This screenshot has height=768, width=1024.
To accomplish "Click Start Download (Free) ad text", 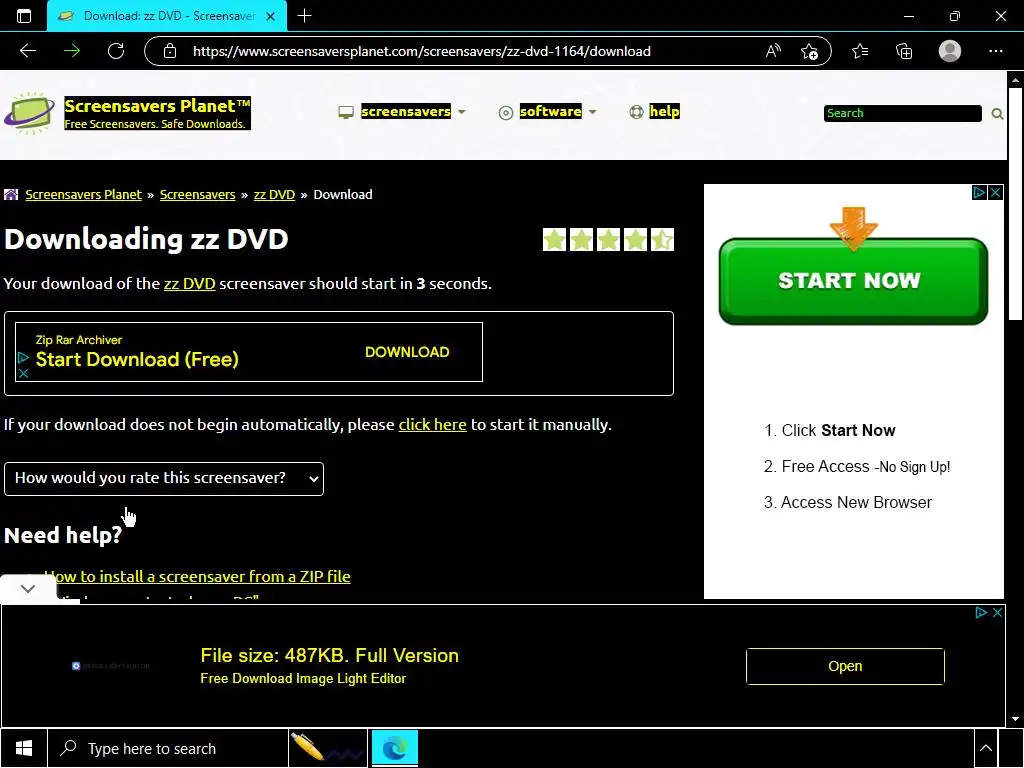I will 137,359.
